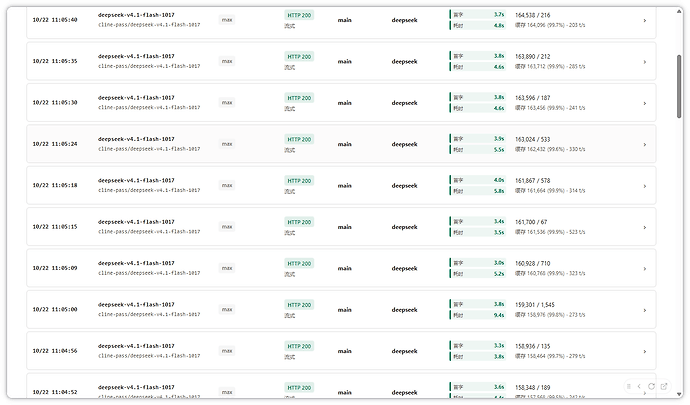Click the open-in-new-window icon in floating toolbar

(x=664, y=387)
